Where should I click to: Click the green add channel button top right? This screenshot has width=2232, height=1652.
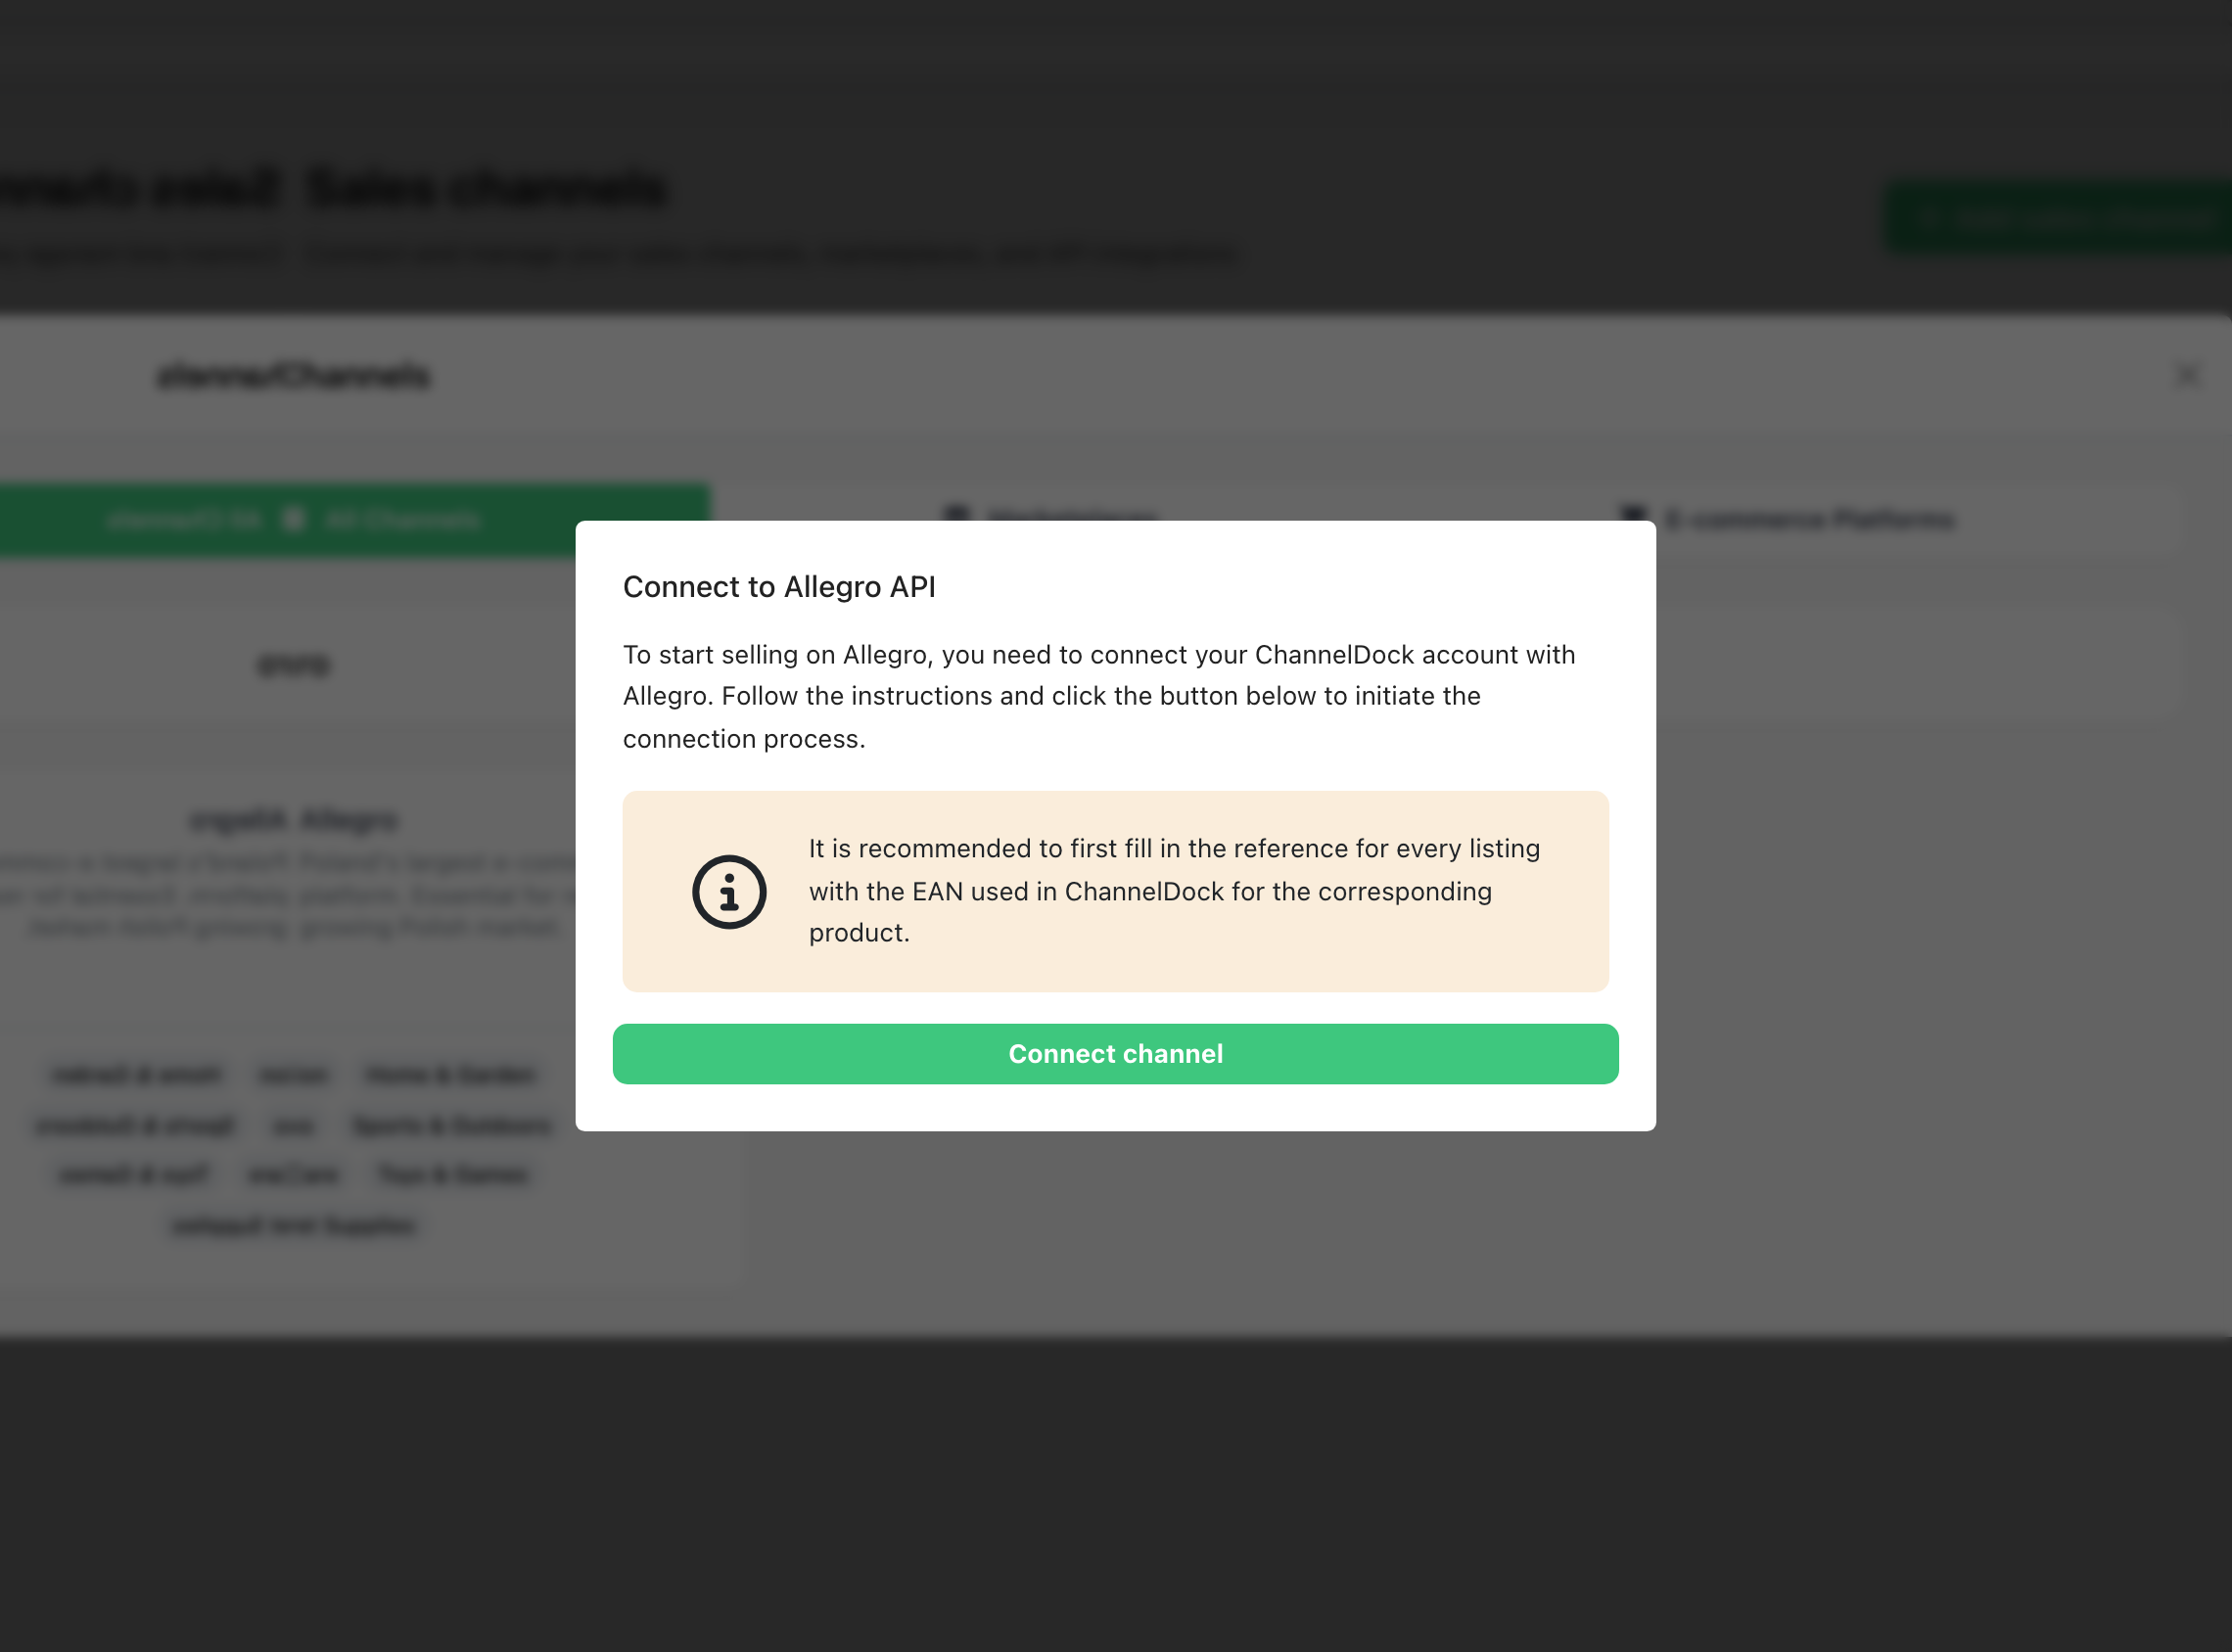click(x=2058, y=216)
